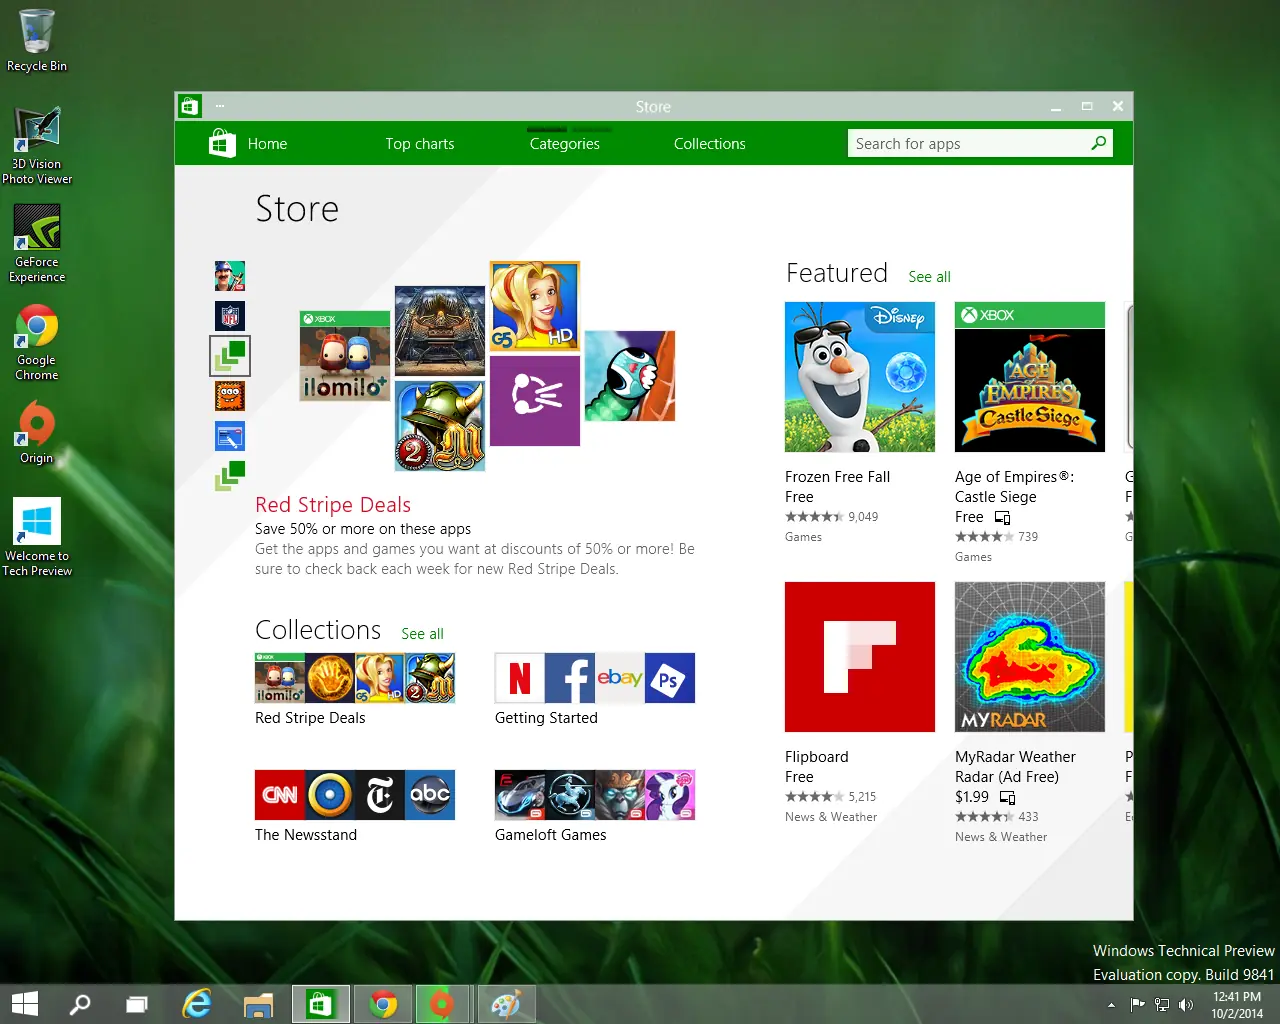Expand hidden system tray icons arrow

click(1111, 1005)
